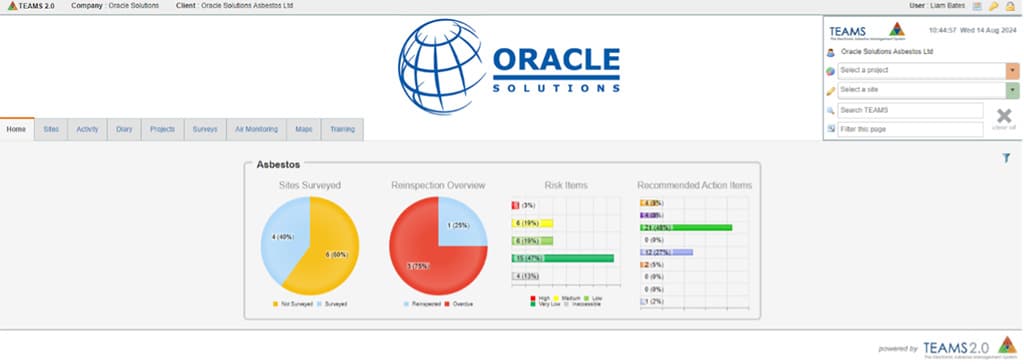Click the pie chart icon beside the project selector
Screen dimensions: 1024x364
(831, 71)
